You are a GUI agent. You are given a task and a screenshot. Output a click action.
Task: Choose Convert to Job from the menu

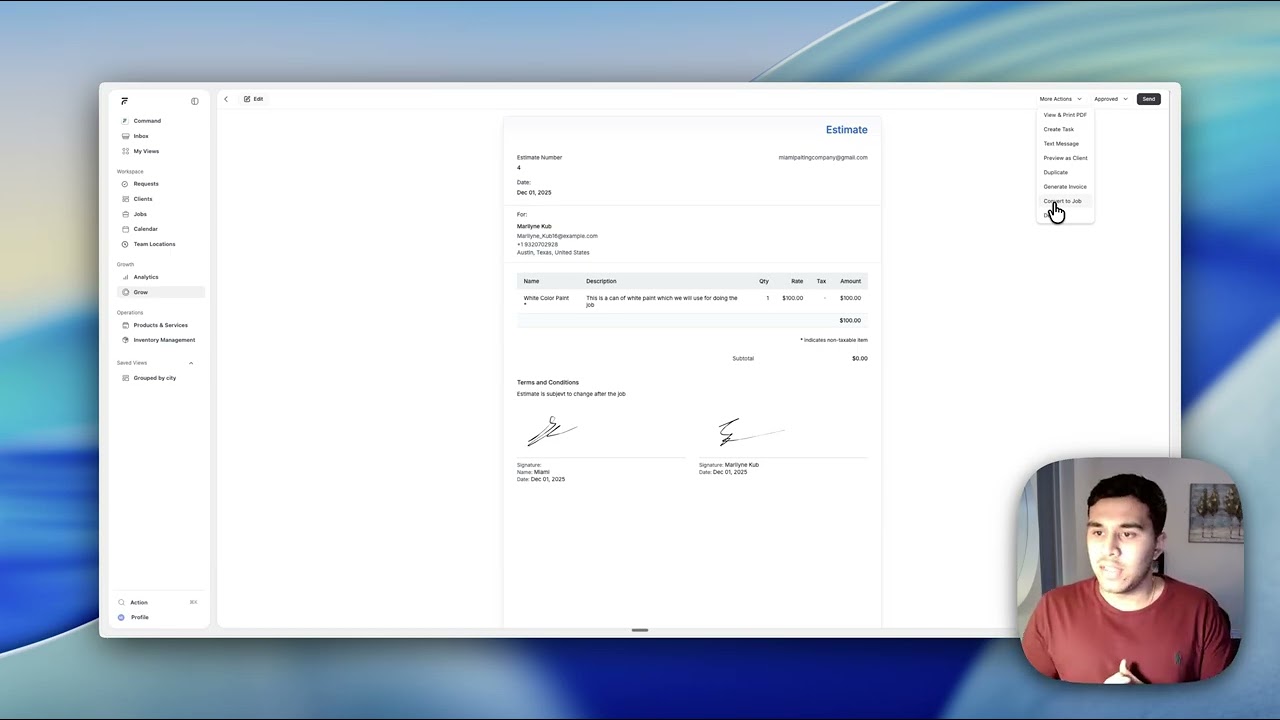(x=1065, y=201)
